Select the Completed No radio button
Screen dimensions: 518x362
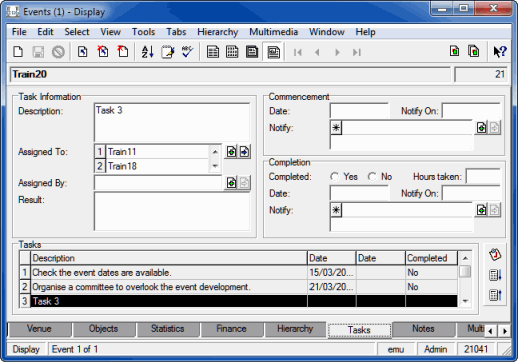pyautogui.click(x=372, y=176)
